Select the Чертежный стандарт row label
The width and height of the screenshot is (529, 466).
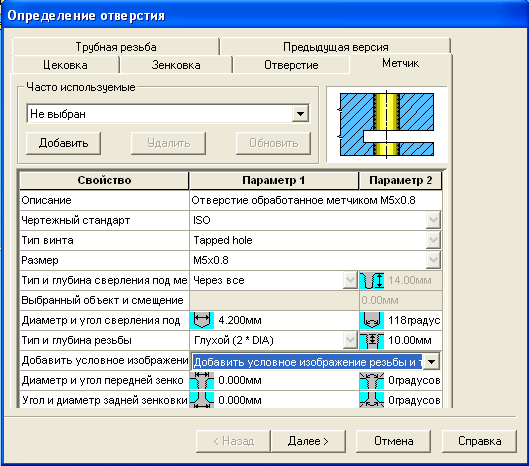(76, 220)
